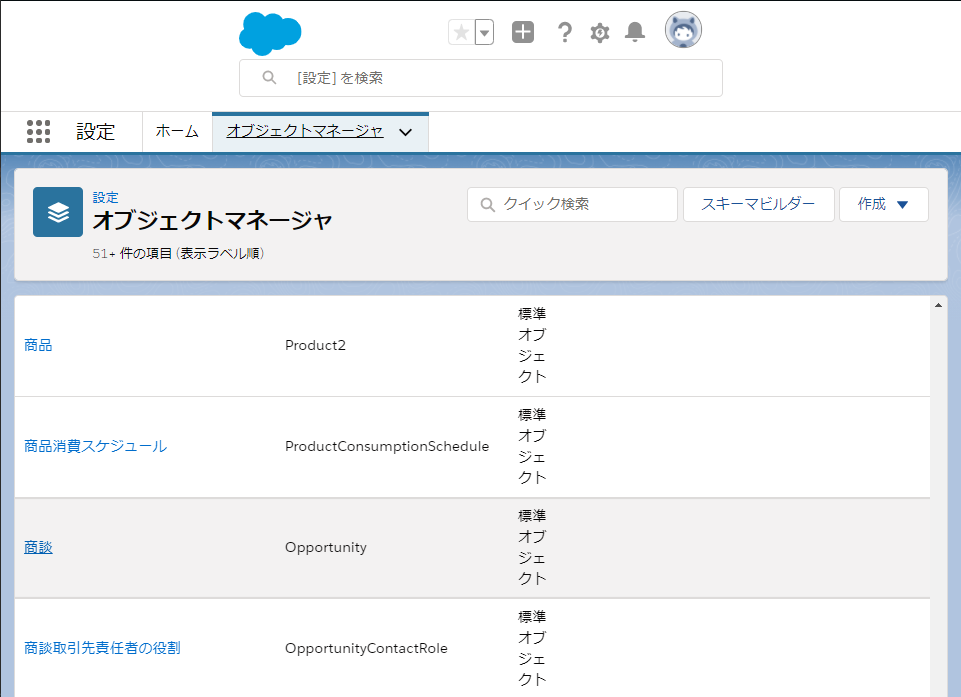Select オブジェクトマネージャ tab
Screen dimensions: 961x697
[305, 131]
